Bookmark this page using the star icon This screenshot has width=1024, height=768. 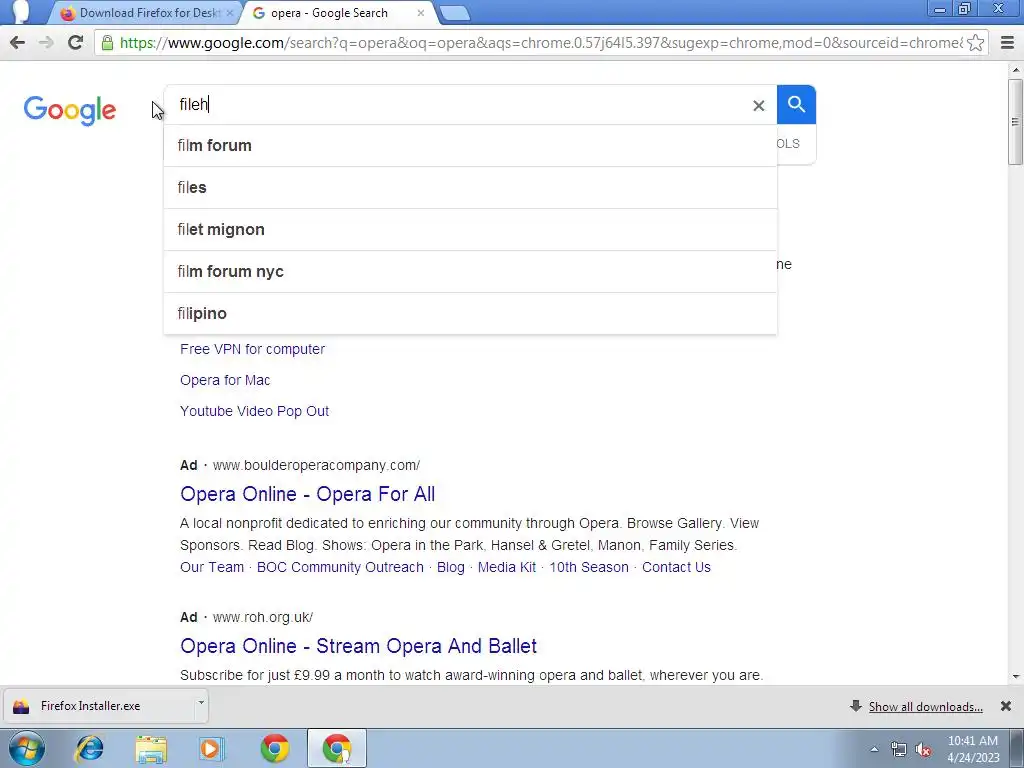pyautogui.click(x=976, y=43)
